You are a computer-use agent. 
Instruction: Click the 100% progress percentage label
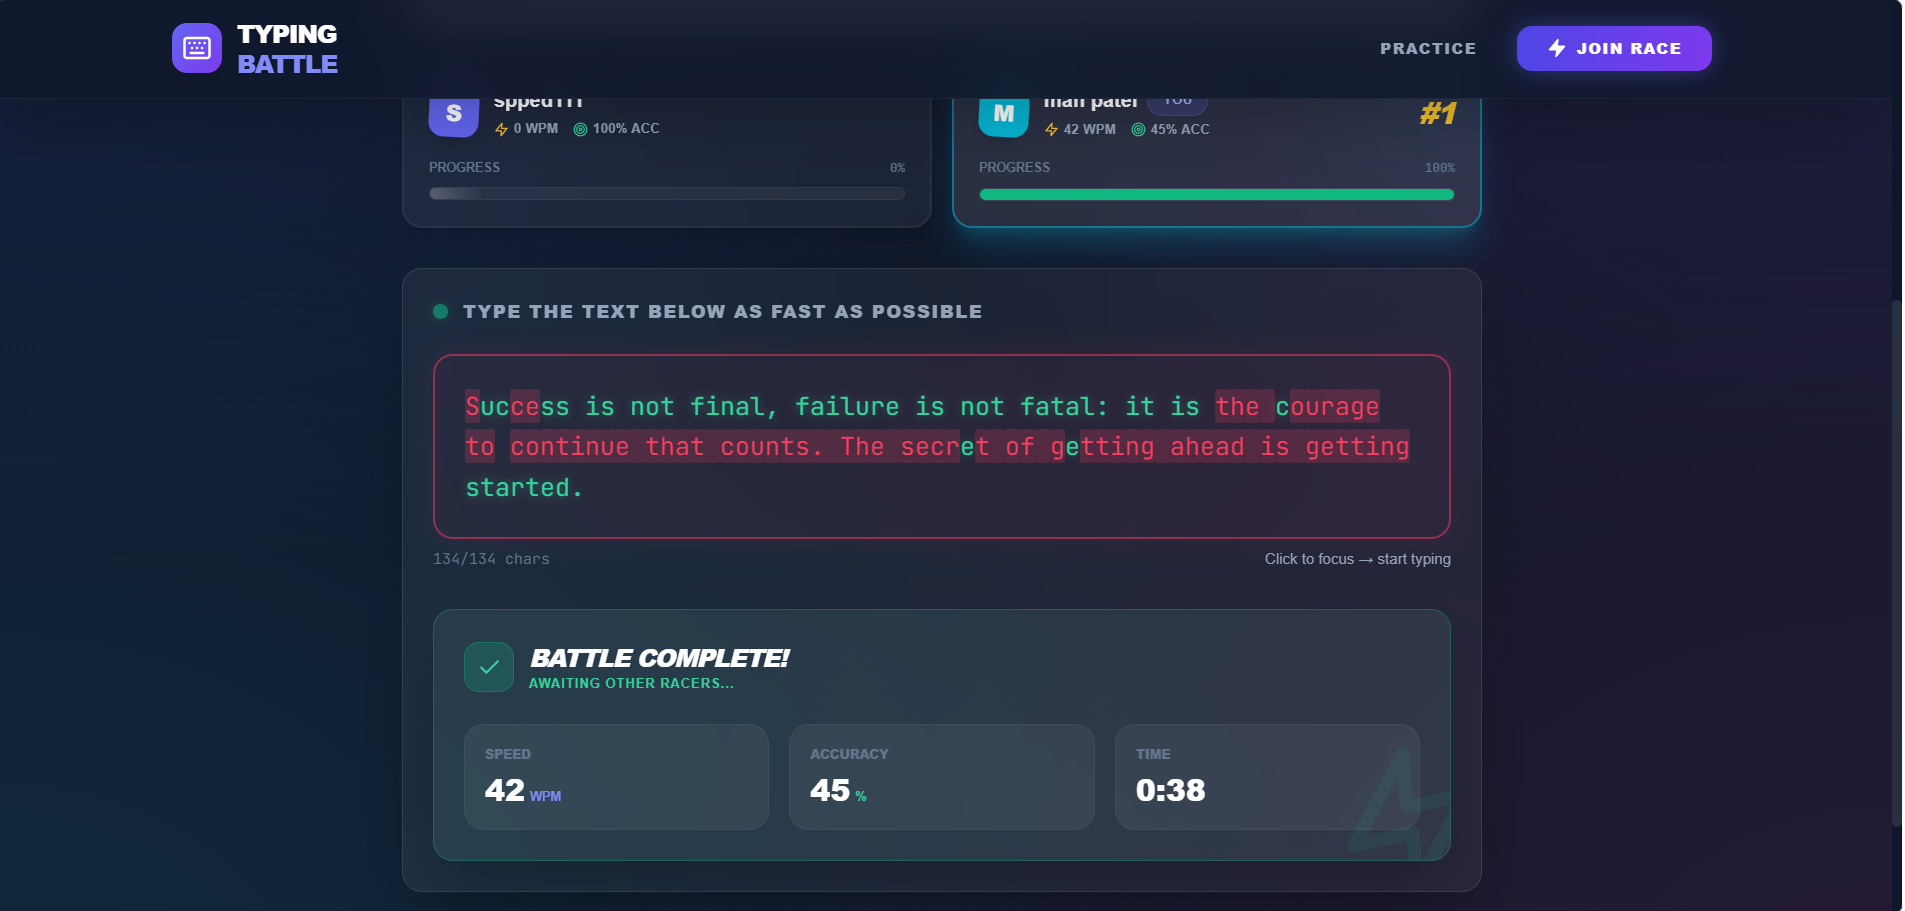click(1440, 168)
